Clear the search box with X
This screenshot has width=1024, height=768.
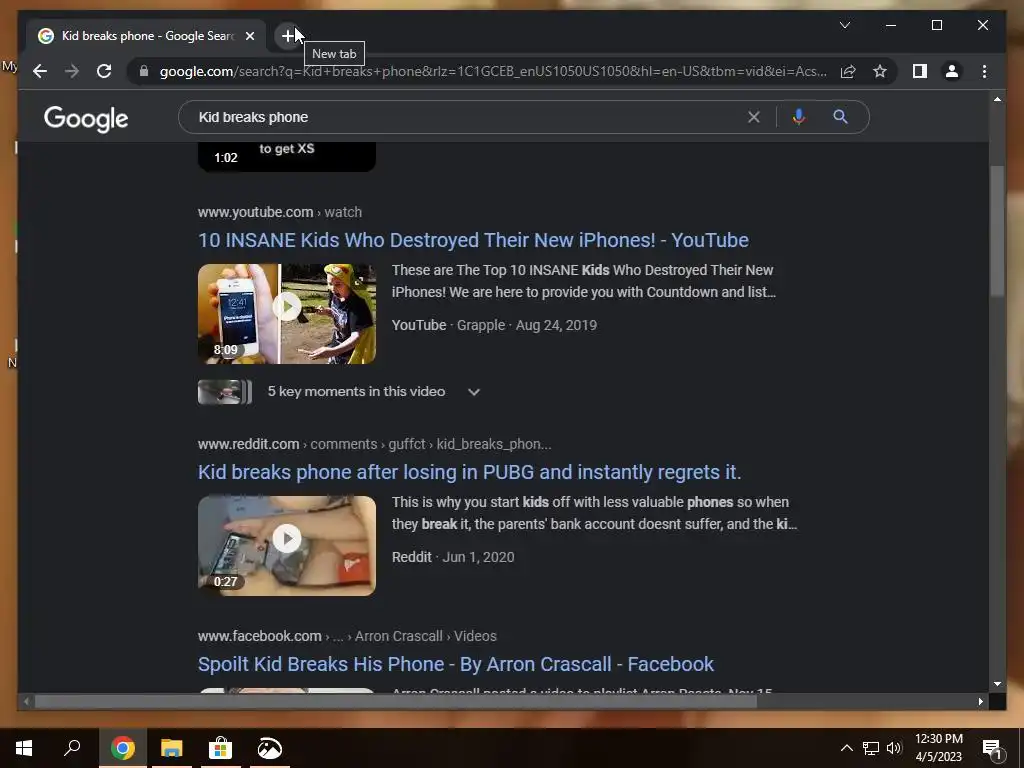754,117
